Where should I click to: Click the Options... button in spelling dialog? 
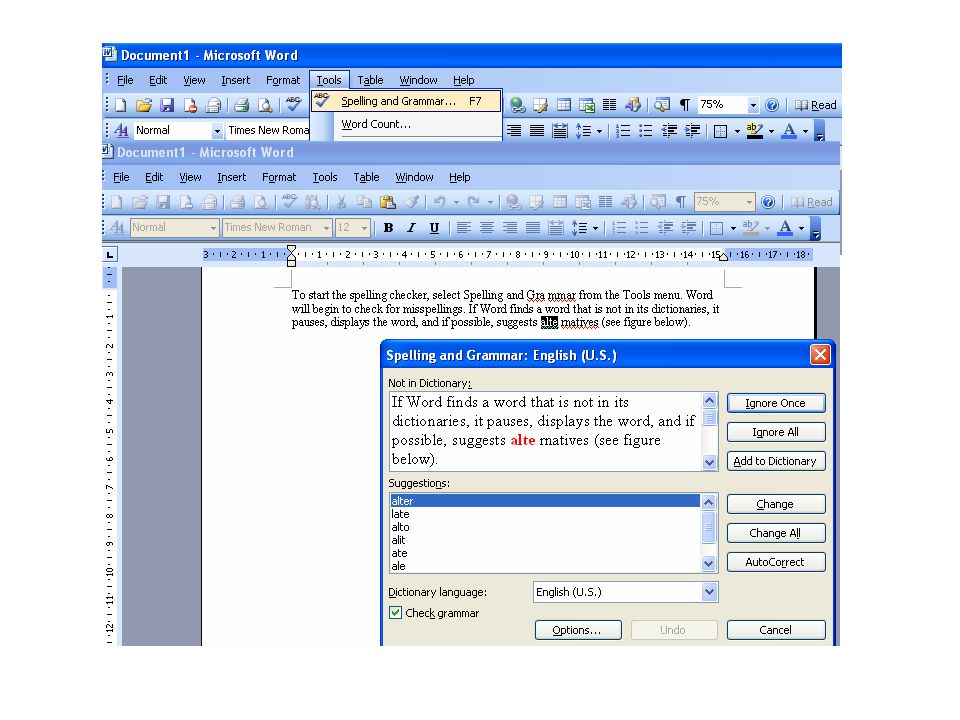click(578, 630)
